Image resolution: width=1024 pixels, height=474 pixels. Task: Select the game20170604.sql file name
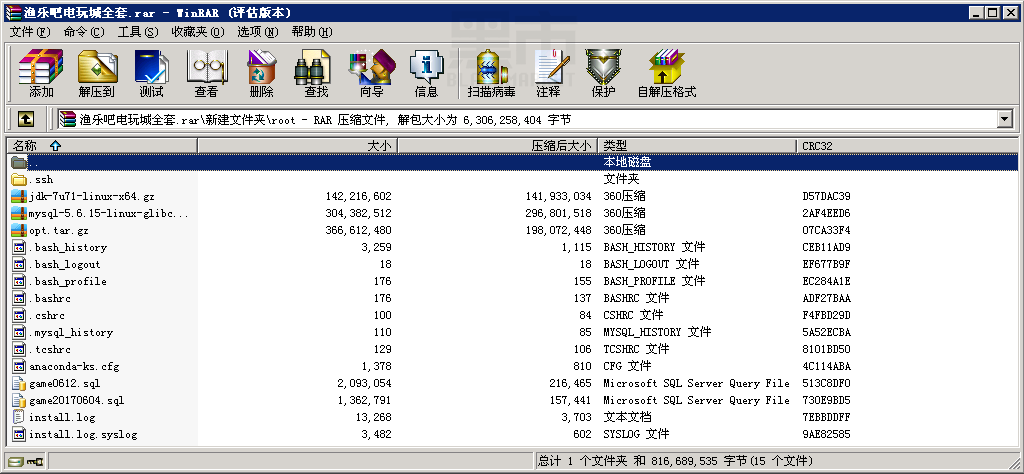tap(76, 400)
